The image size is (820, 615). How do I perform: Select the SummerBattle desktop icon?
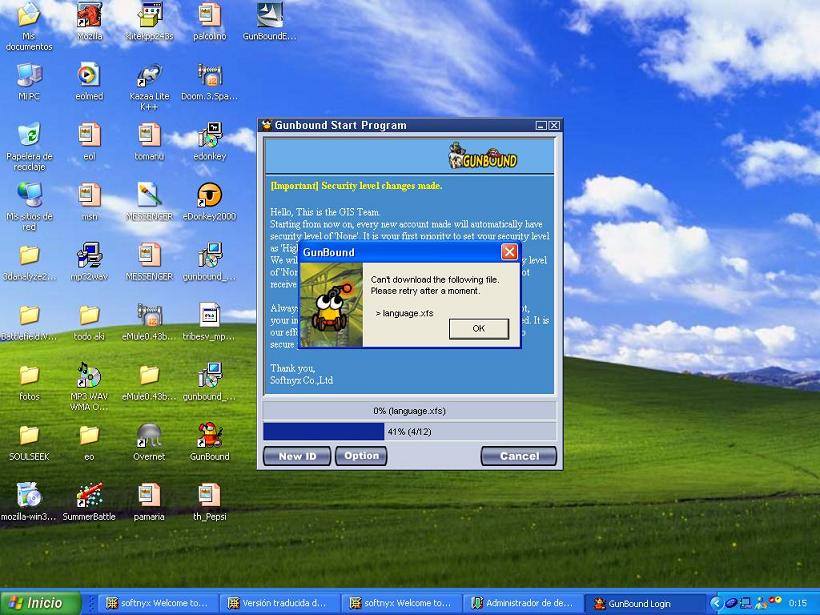tap(89, 502)
